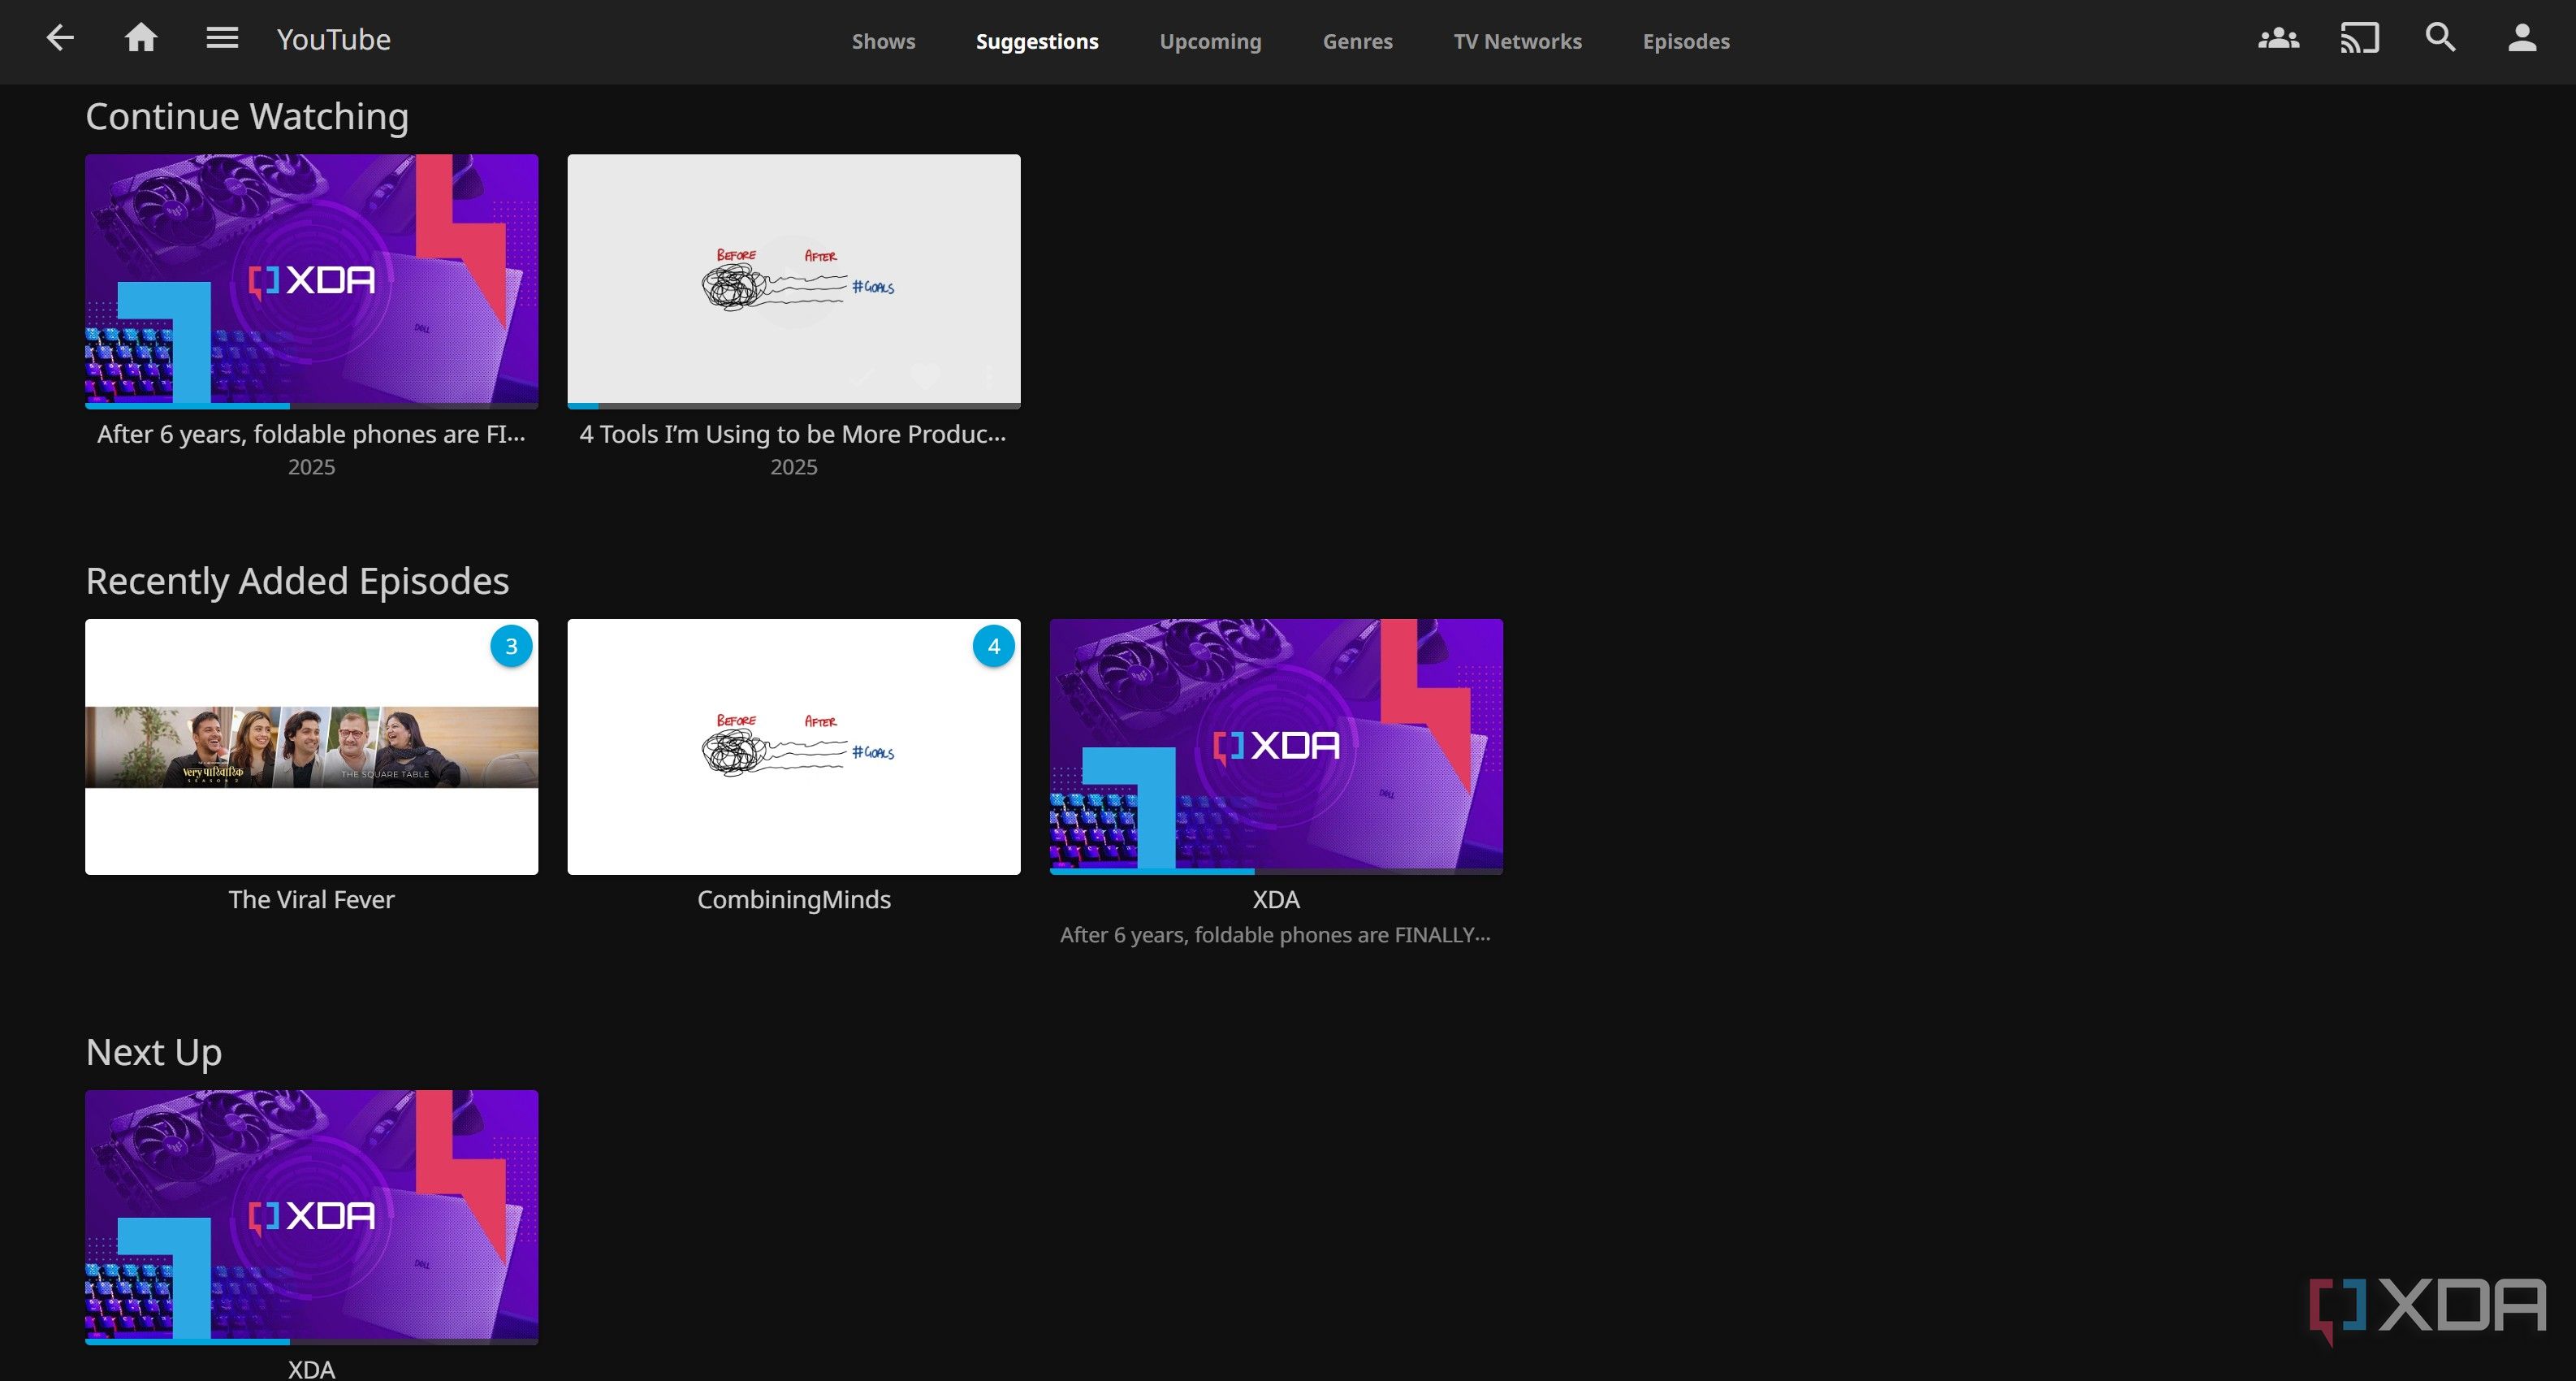This screenshot has height=1381, width=2576.
Task: Open CombiningMinds thumbnail in Recently Added
Action: pos(793,746)
